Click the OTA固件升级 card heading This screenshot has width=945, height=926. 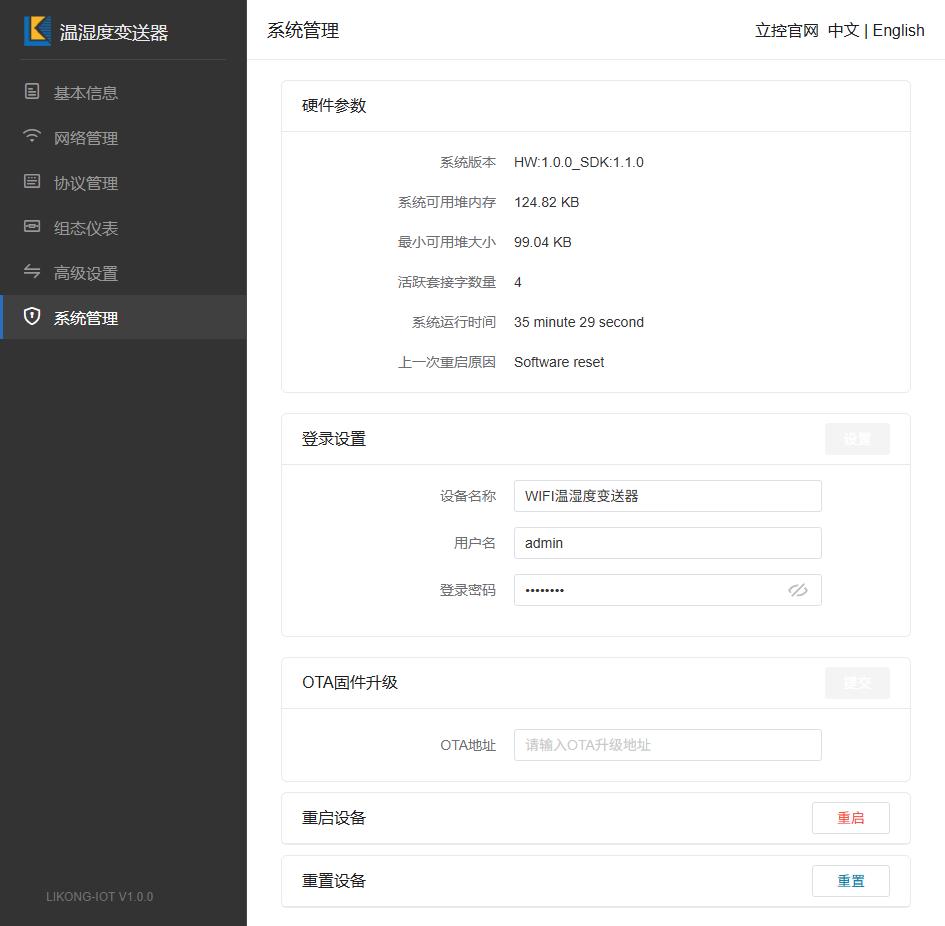pyautogui.click(x=350, y=682)
